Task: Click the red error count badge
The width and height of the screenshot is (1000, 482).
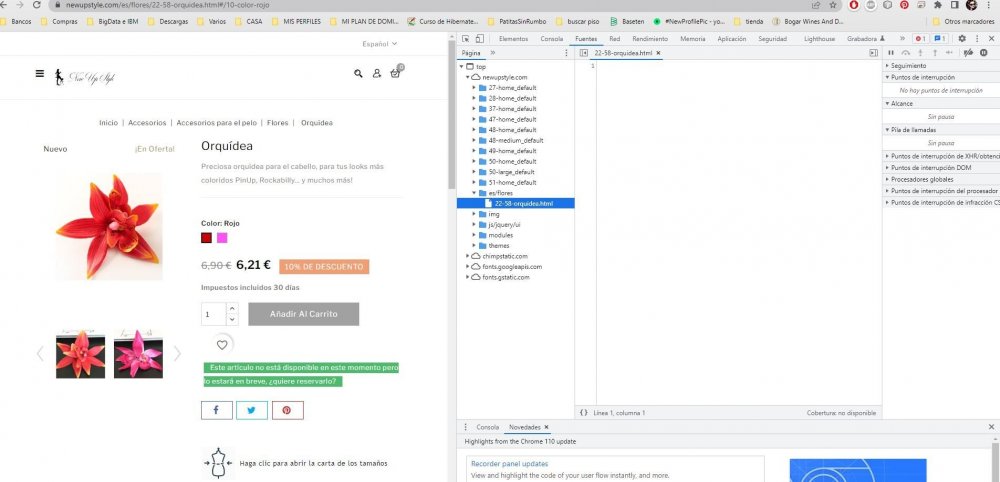Action: (920, 39)
